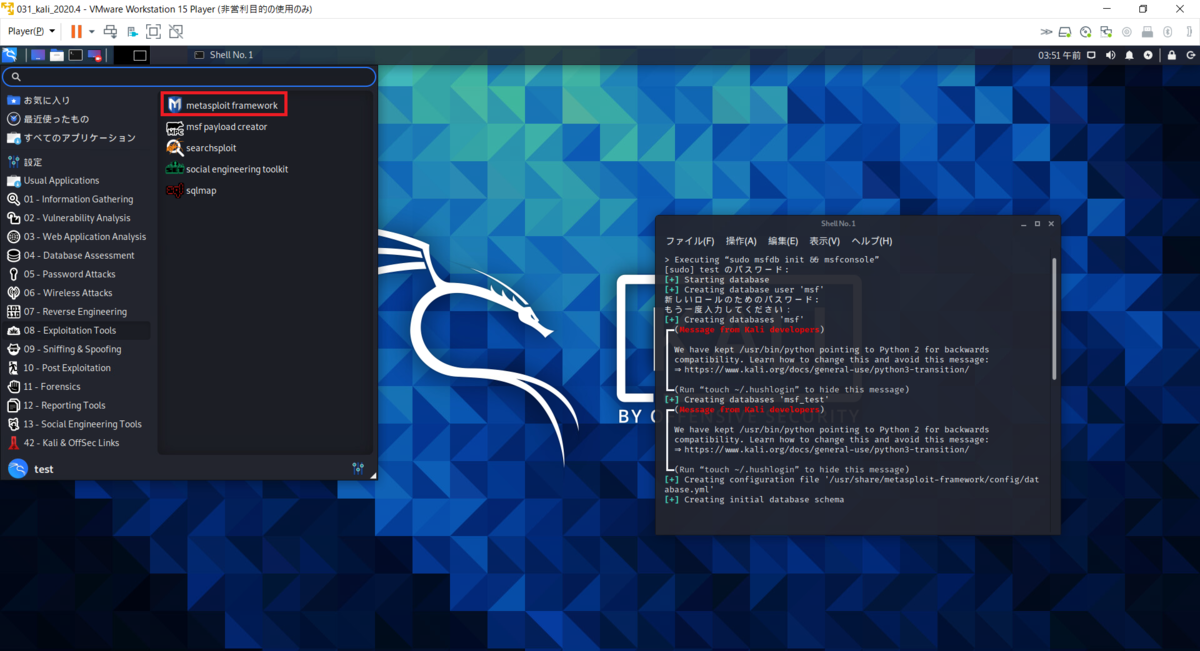1200x651 pixels.
Task: Select 08 - Exploitation Tools category
Action: click(x=78, y=330)
